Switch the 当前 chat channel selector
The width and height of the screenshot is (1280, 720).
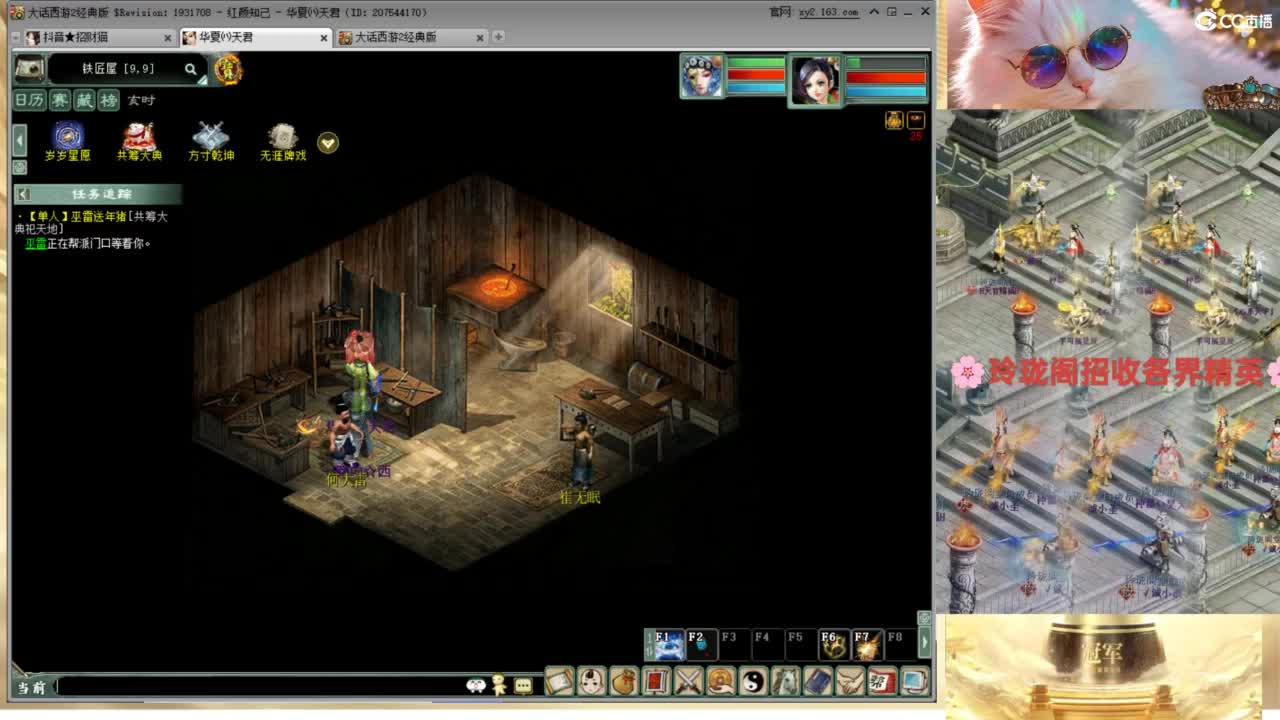(32, 687)
